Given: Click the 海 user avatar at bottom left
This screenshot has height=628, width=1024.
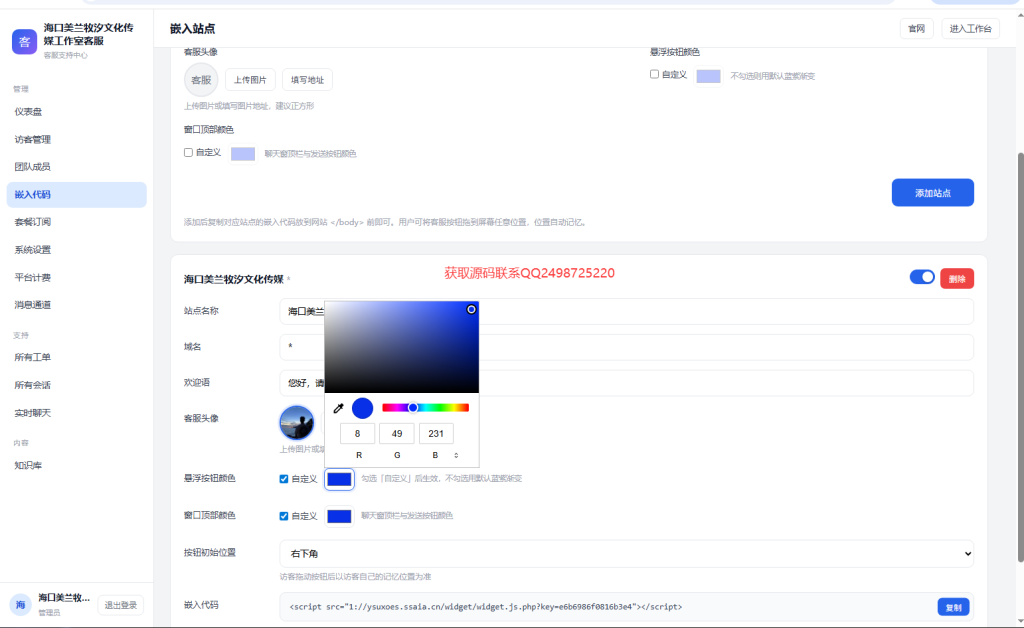Looking at the screenshot, I should click(20, 604).
